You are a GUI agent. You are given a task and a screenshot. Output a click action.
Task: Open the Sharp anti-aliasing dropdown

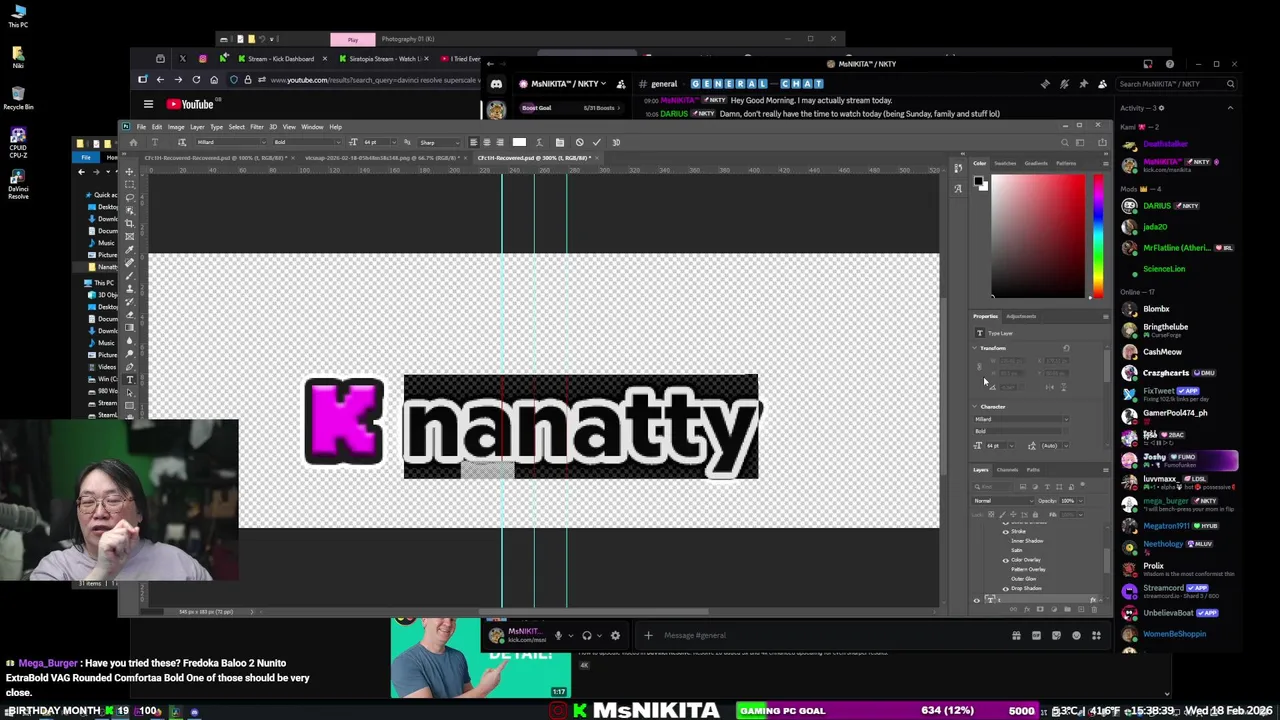pos(438,142)
